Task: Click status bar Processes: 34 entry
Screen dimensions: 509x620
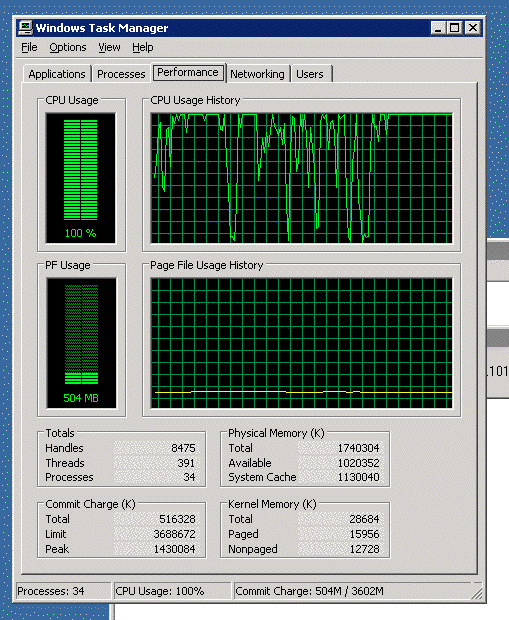Action: pos(63,591)
